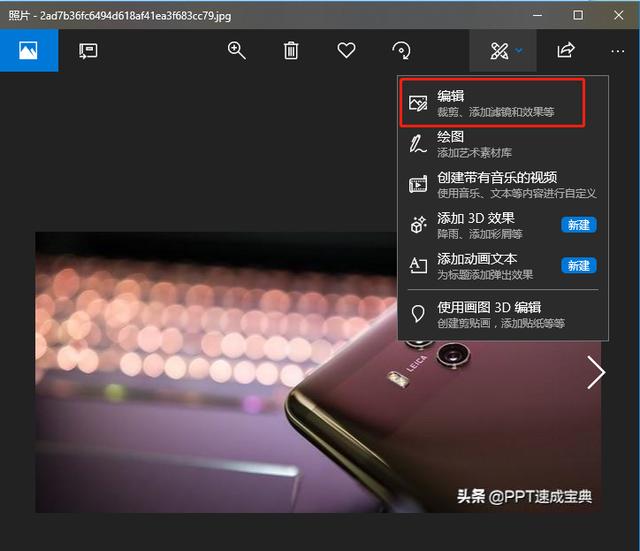Select 创建带有音乐的视频 option
The image size is (640, 551).
(503, 185)
